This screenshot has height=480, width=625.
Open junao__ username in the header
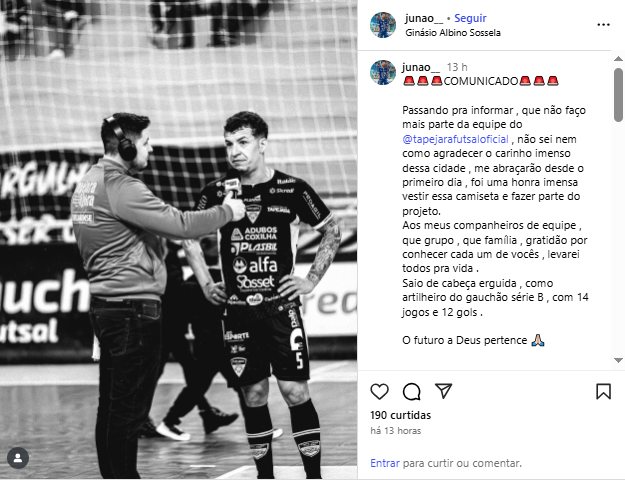click(424, 18)
